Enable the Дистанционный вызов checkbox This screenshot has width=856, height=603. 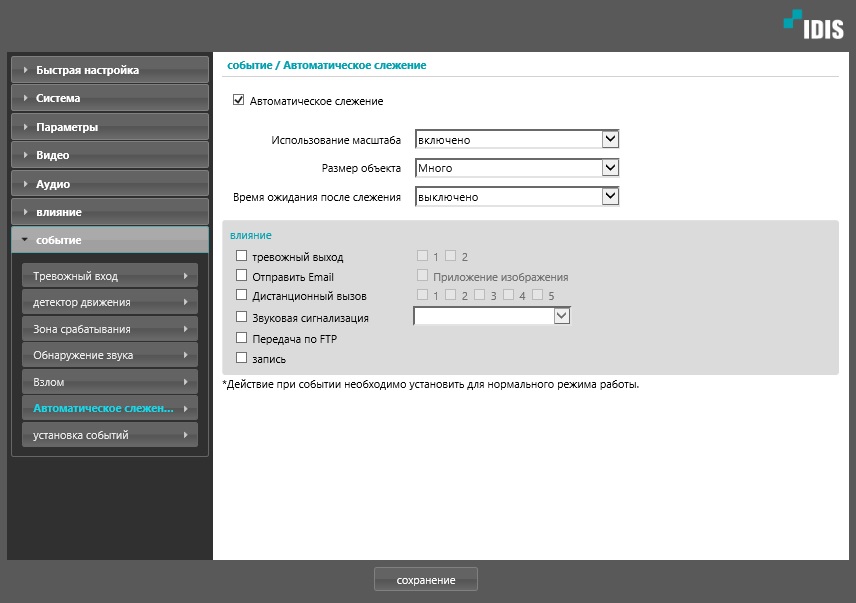[x=241, y=295]
